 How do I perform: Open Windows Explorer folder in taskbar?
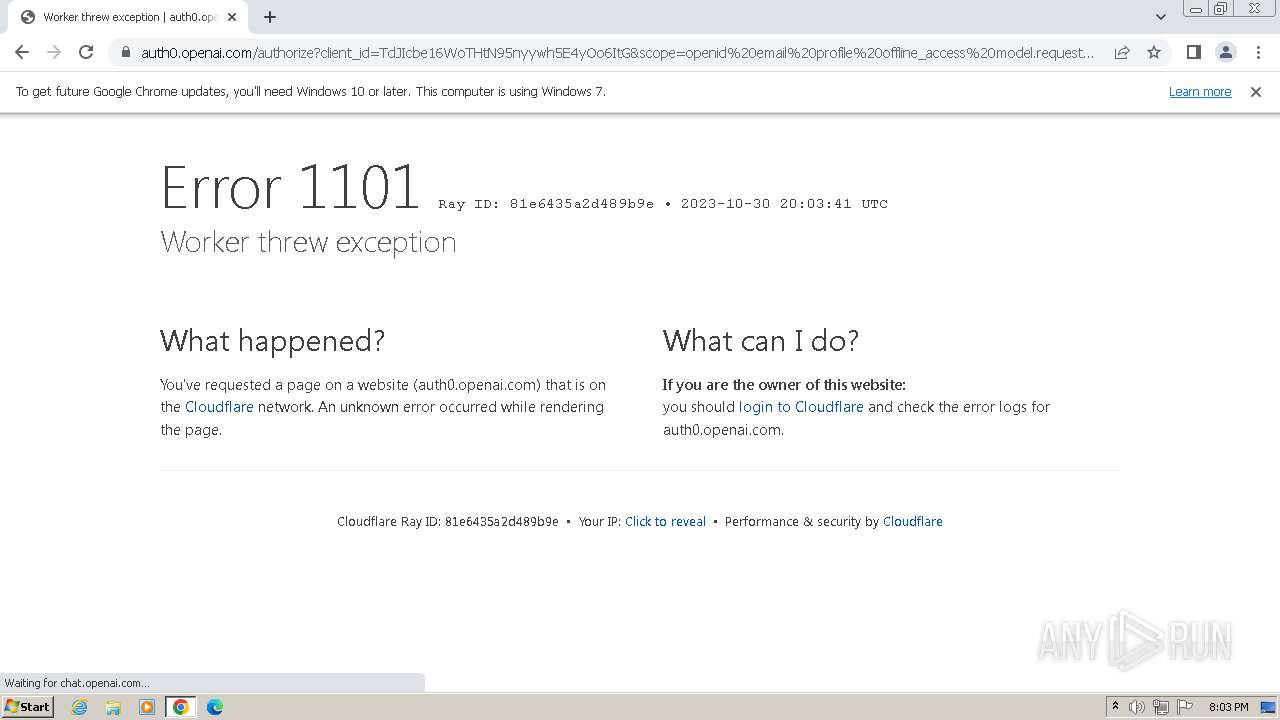(x=113, y=707)
